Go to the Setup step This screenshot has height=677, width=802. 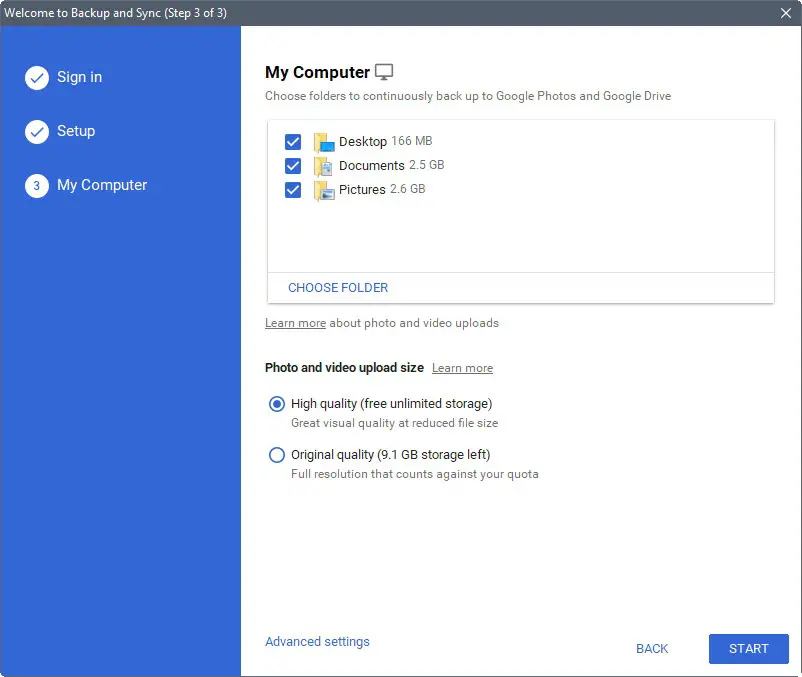[76, 131]
